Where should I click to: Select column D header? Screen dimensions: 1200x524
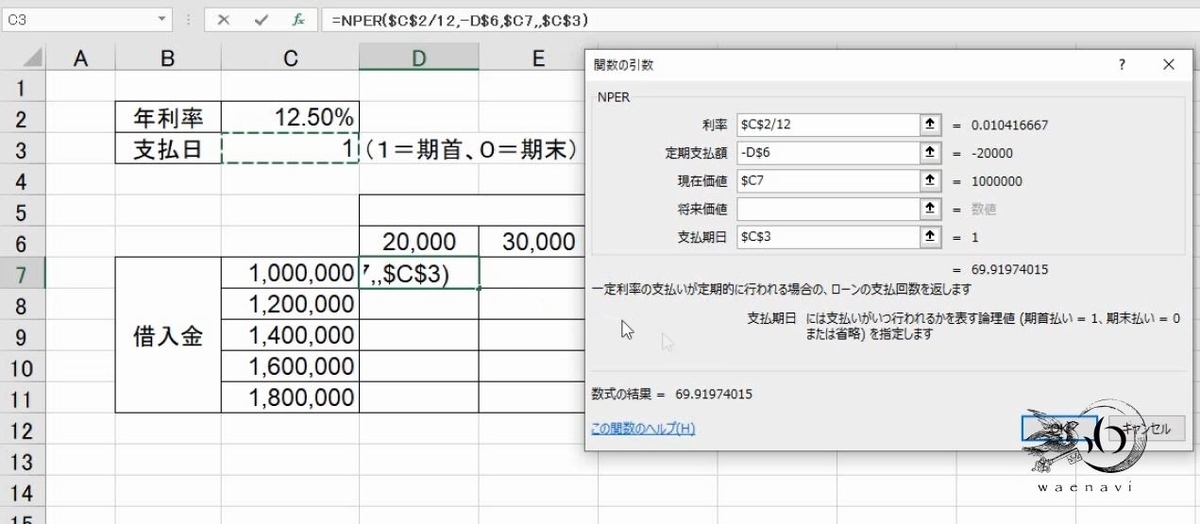[x=419, y=59]
